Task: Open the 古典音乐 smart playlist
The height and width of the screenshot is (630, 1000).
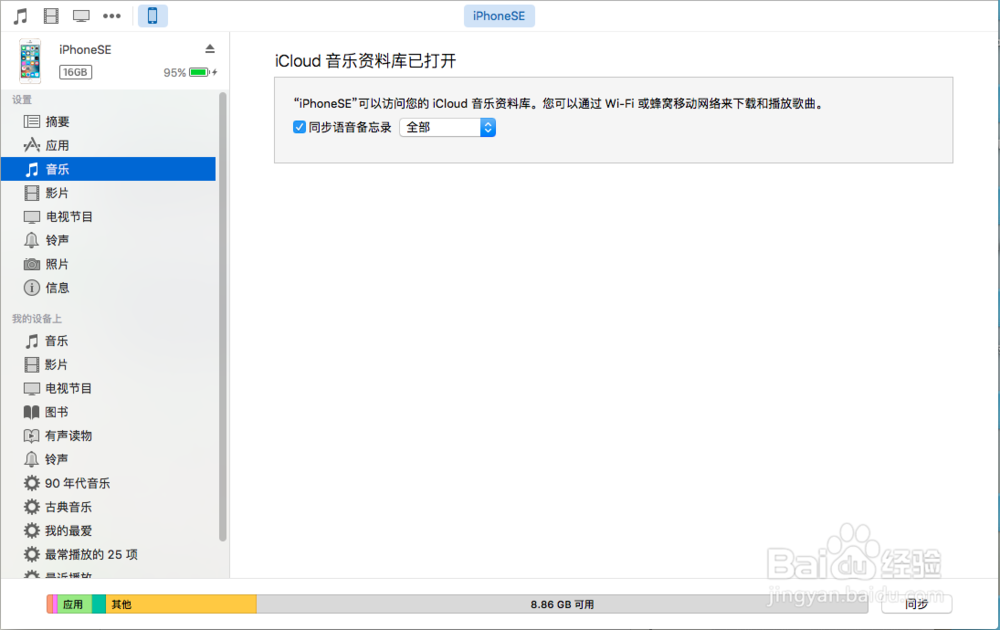Action: 108,507
